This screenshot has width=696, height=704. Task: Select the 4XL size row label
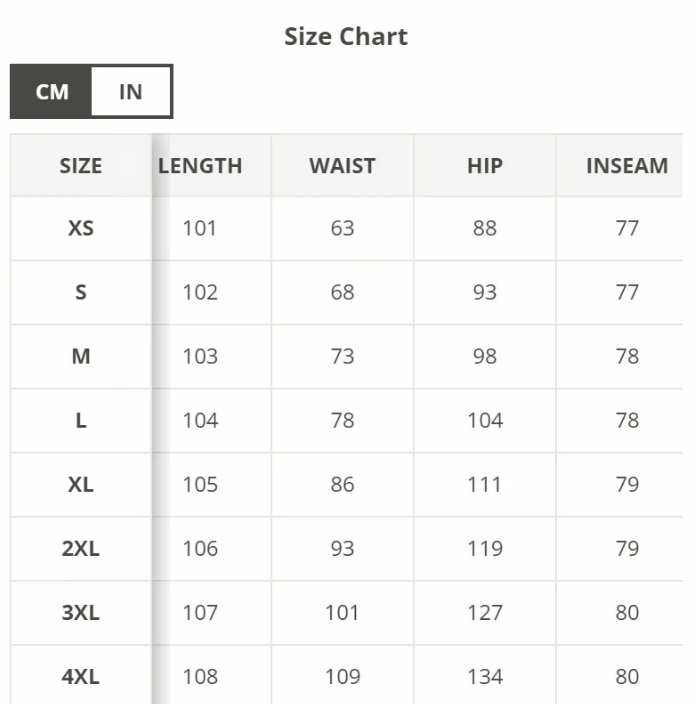(x=81, y=676)
